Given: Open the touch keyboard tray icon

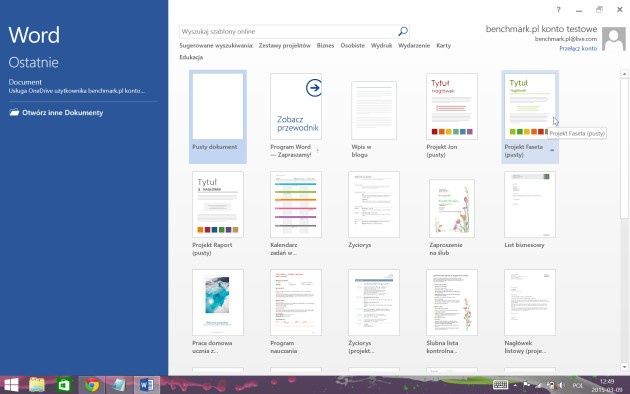Looking at the screenshot, I should (x=500, y=385).
